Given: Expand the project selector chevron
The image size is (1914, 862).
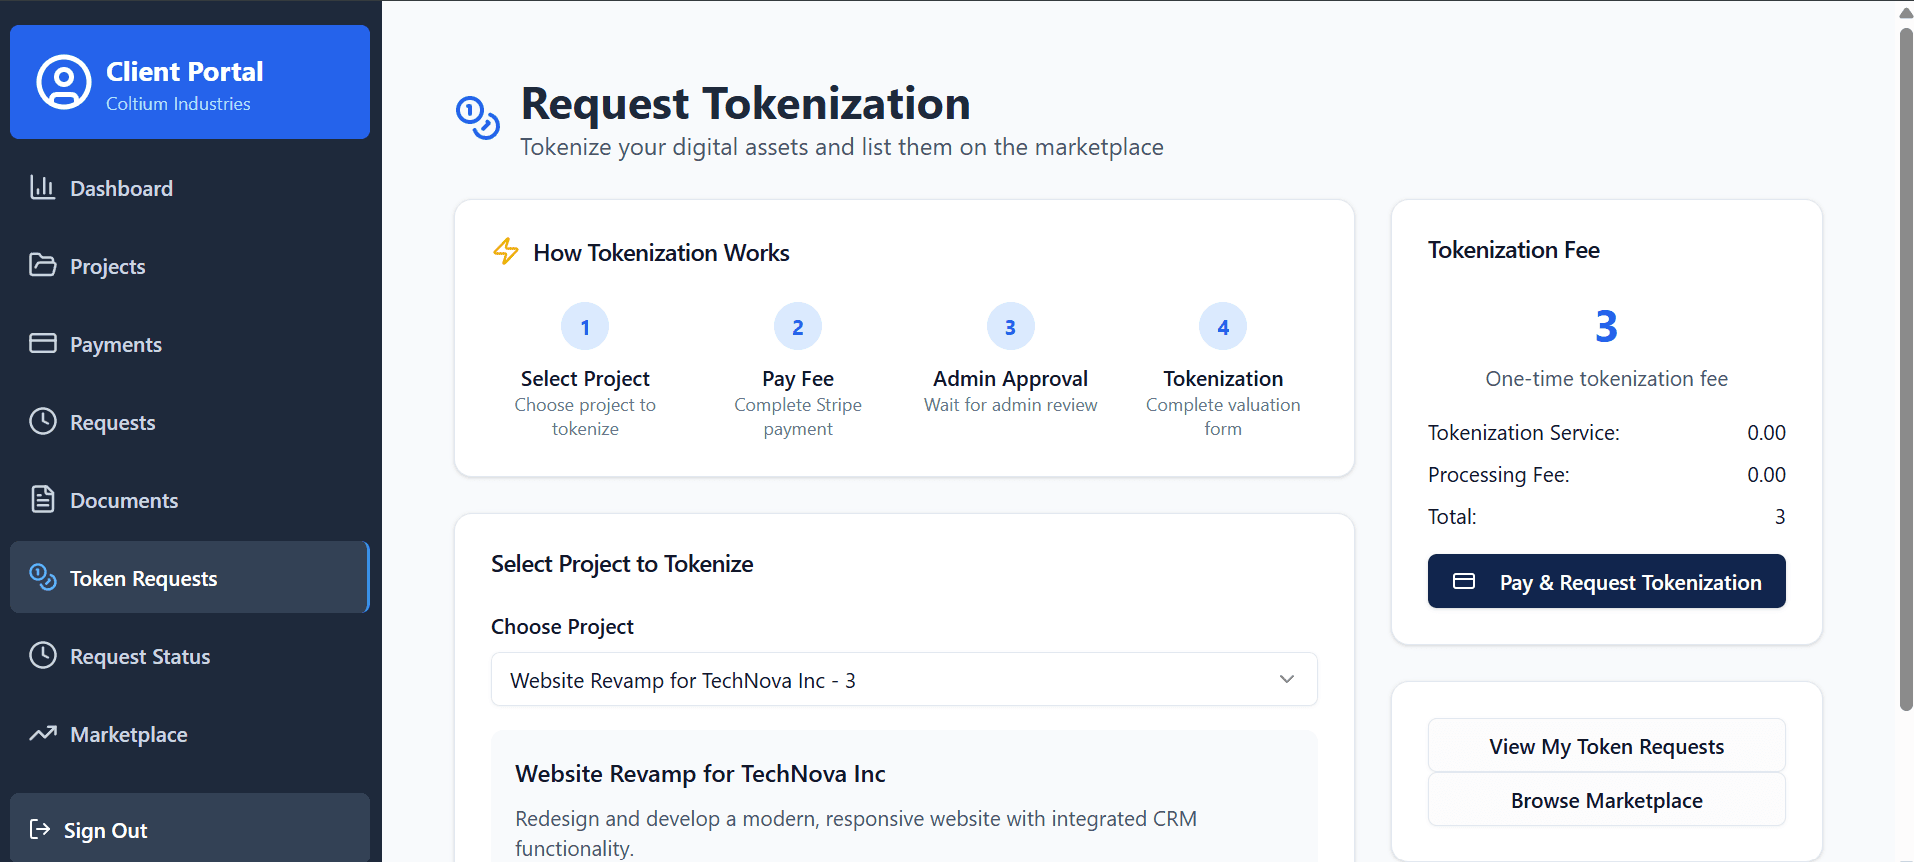Looking at the screenshot, I should [1286, 679].
